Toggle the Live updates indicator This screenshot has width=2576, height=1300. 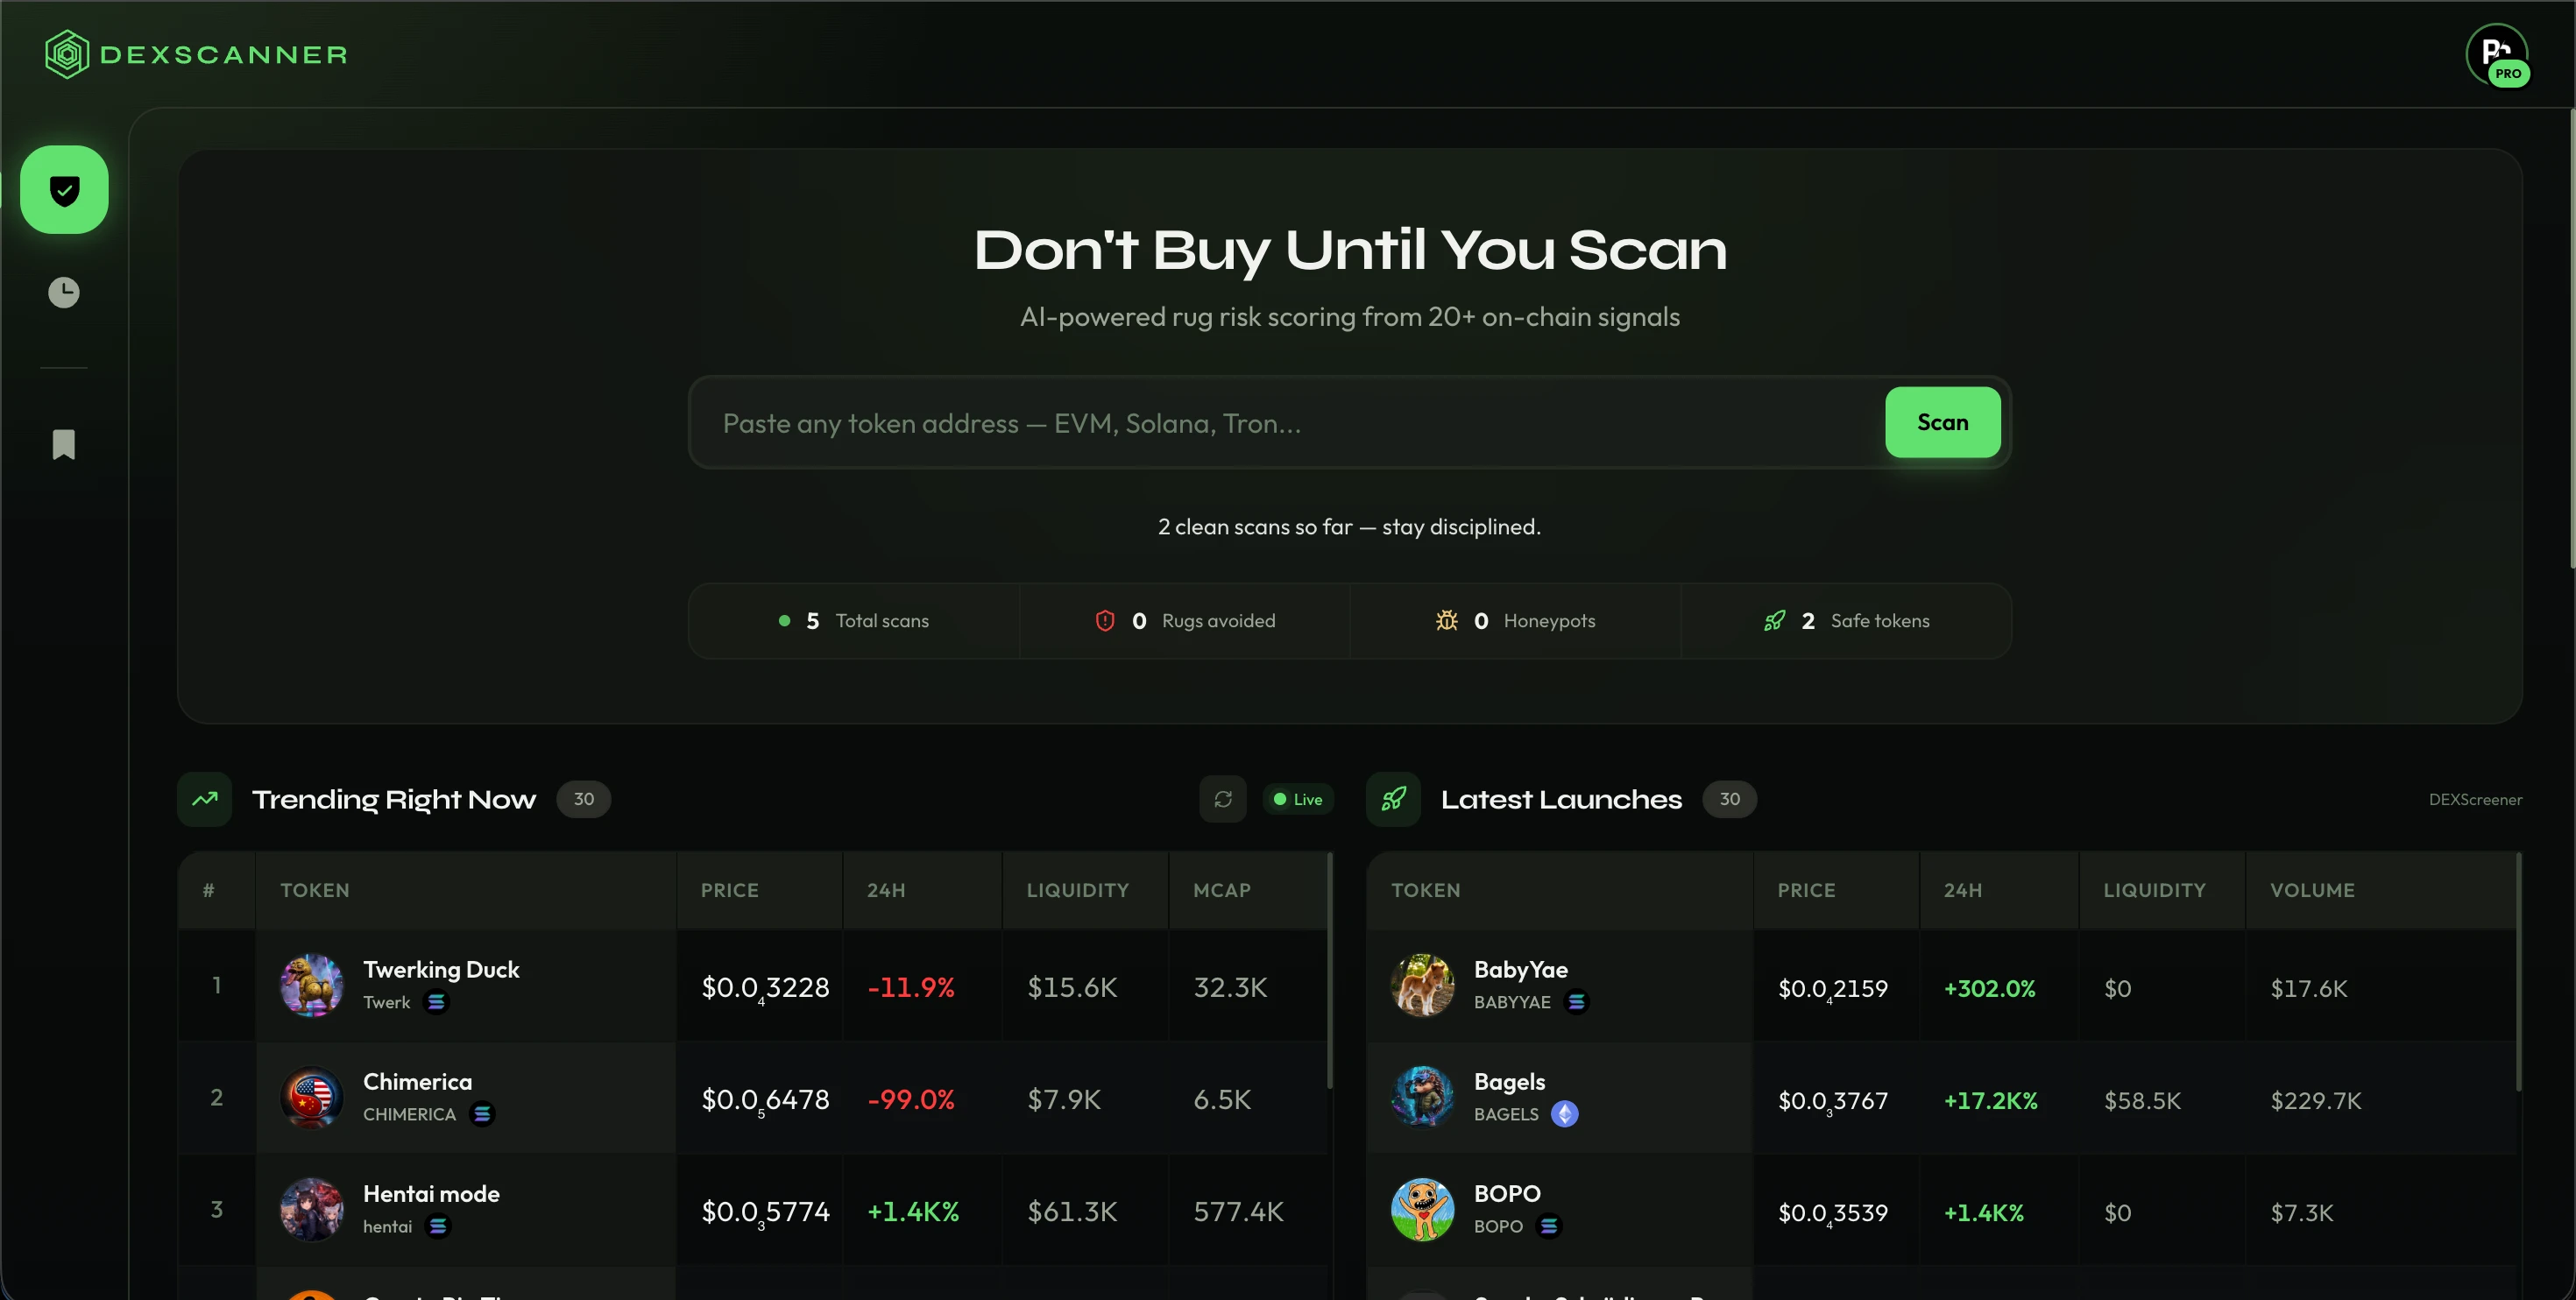[1298, 799]
